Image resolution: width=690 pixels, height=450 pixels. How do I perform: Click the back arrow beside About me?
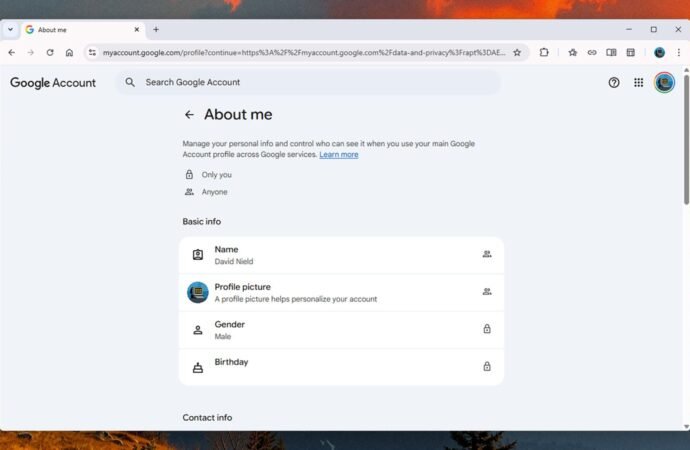click(189, 115)
